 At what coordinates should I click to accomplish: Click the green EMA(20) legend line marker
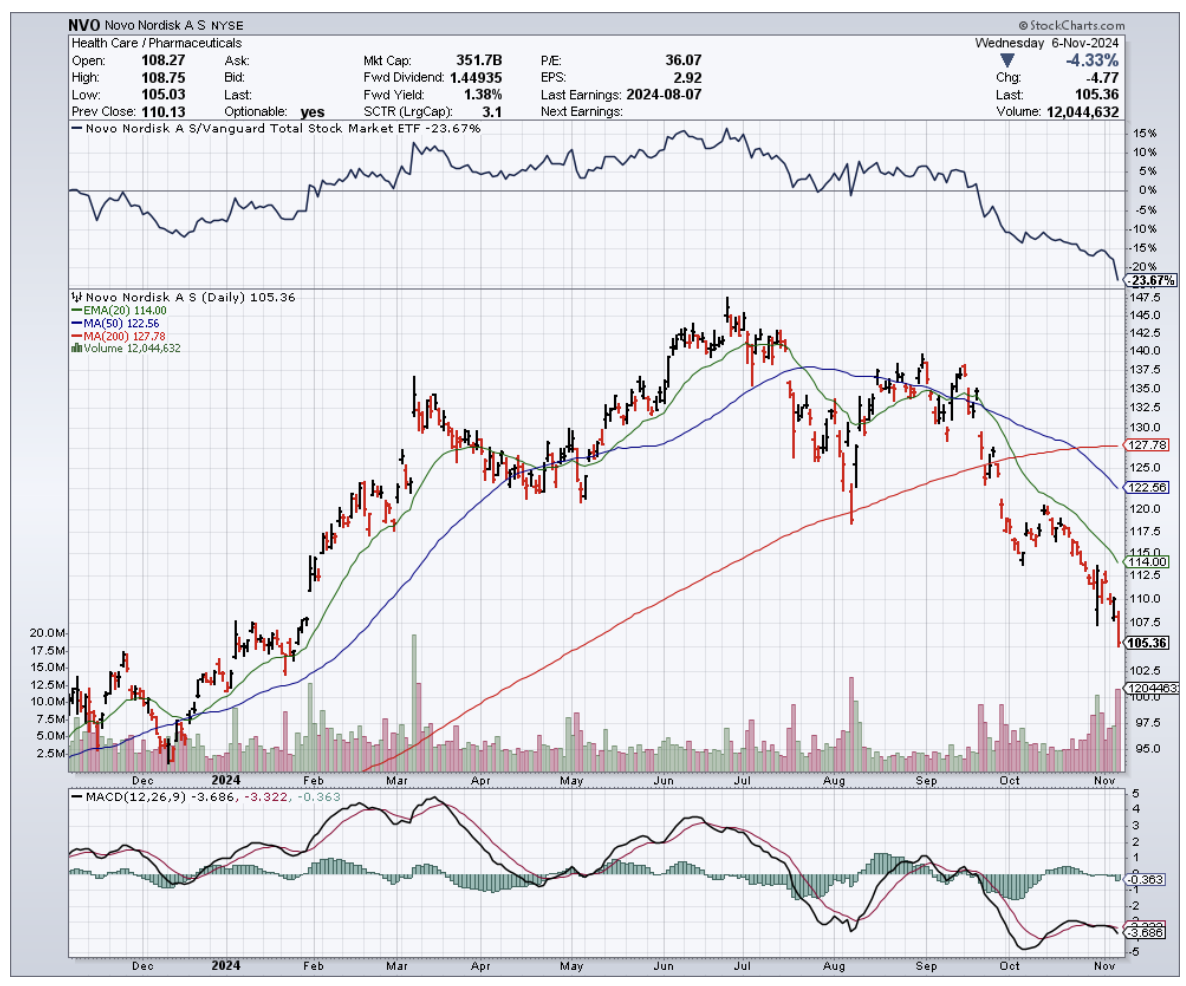point(75,311)
